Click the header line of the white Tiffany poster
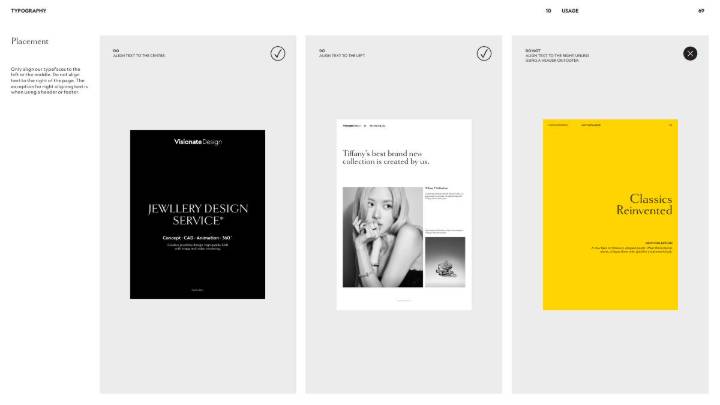The image size is (720, 405). [364, 126]
